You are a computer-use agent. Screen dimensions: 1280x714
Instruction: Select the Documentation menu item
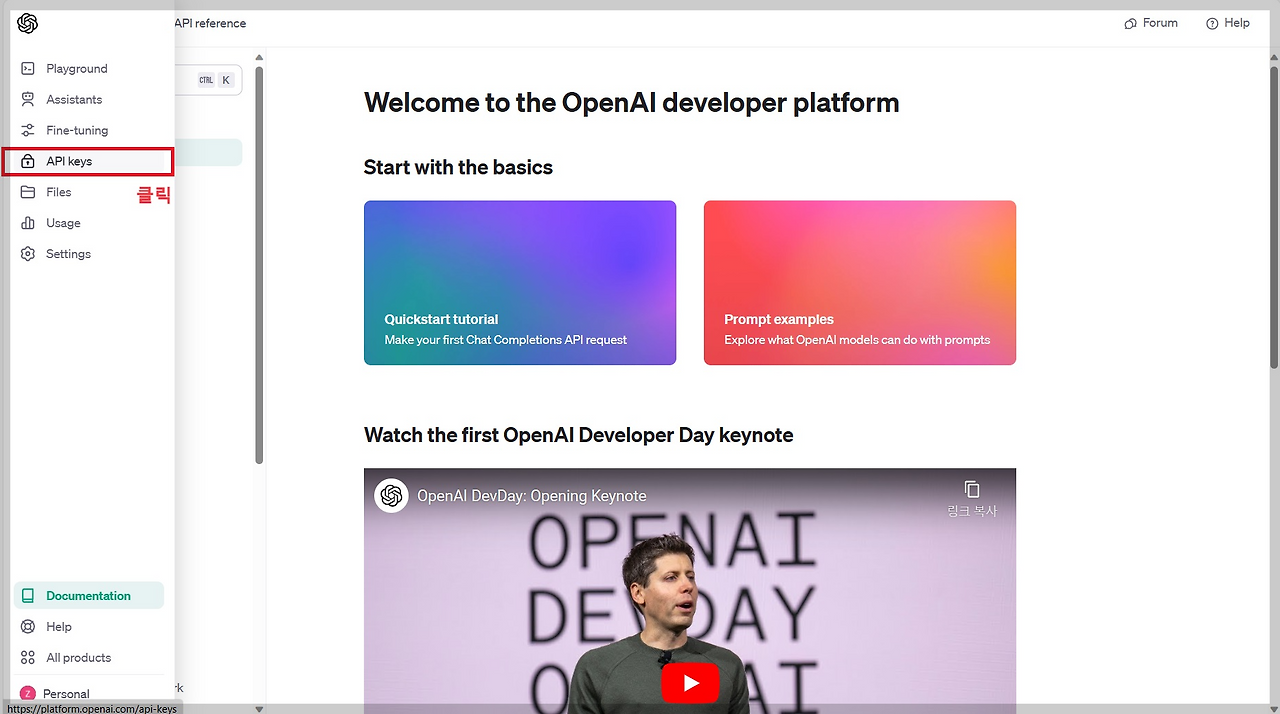pyautogui.click(x=89, y=596)
